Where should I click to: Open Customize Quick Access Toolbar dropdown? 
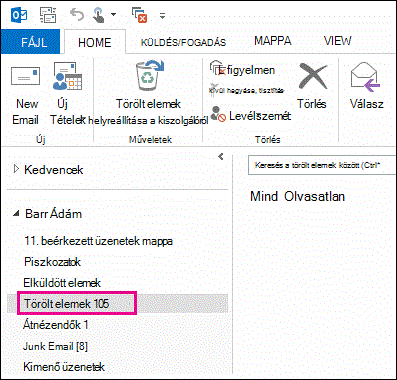(x=162, y=15)
